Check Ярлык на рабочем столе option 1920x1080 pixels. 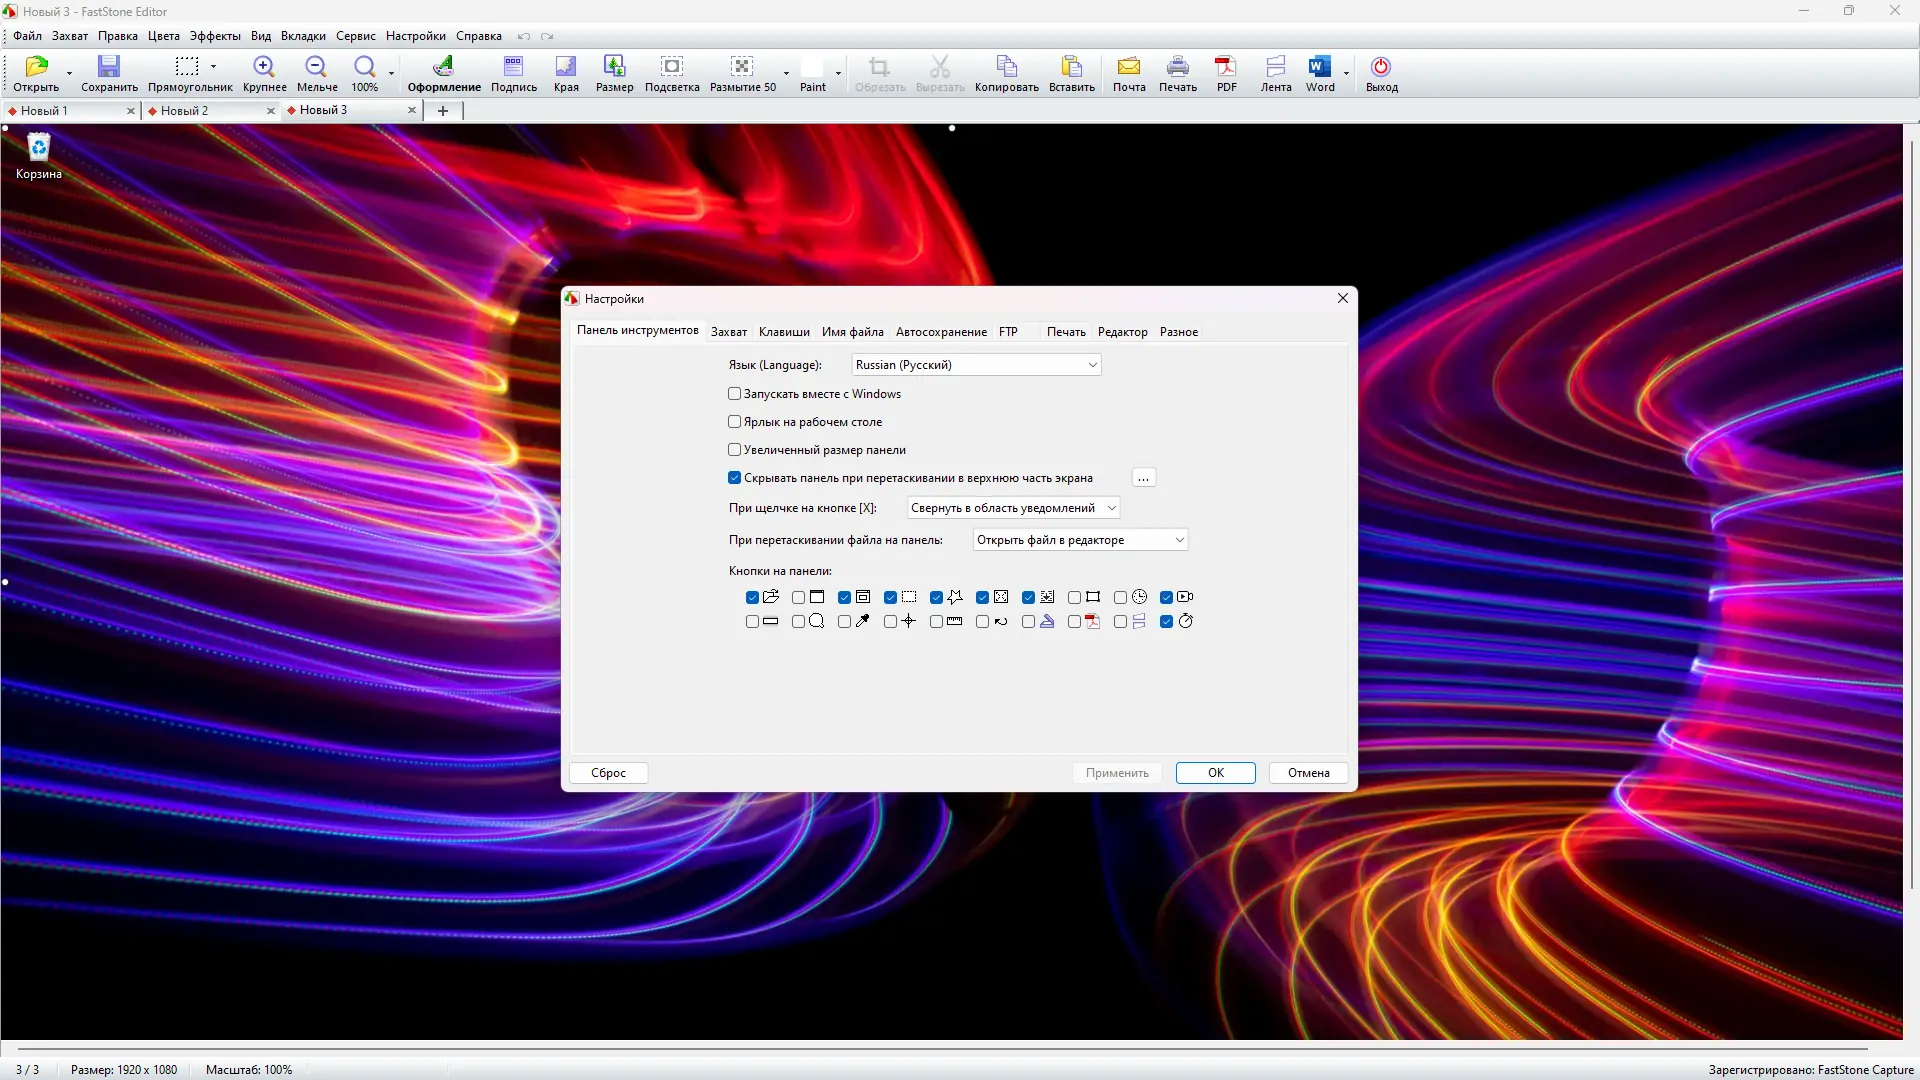[x=735, y=422]
